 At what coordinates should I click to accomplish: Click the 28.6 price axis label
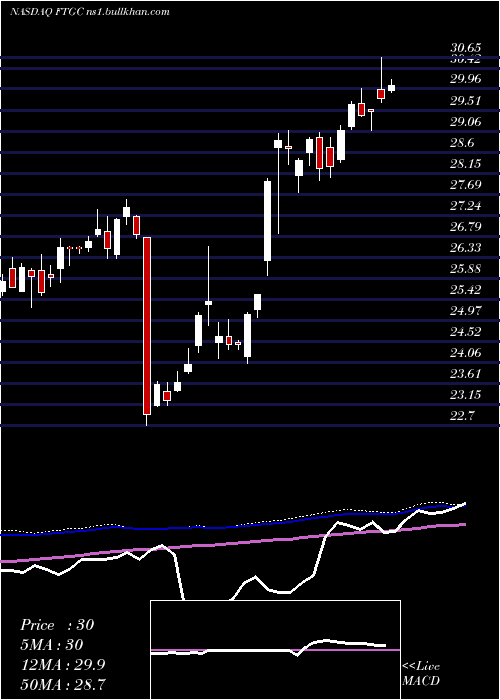[x=462, y=143]
